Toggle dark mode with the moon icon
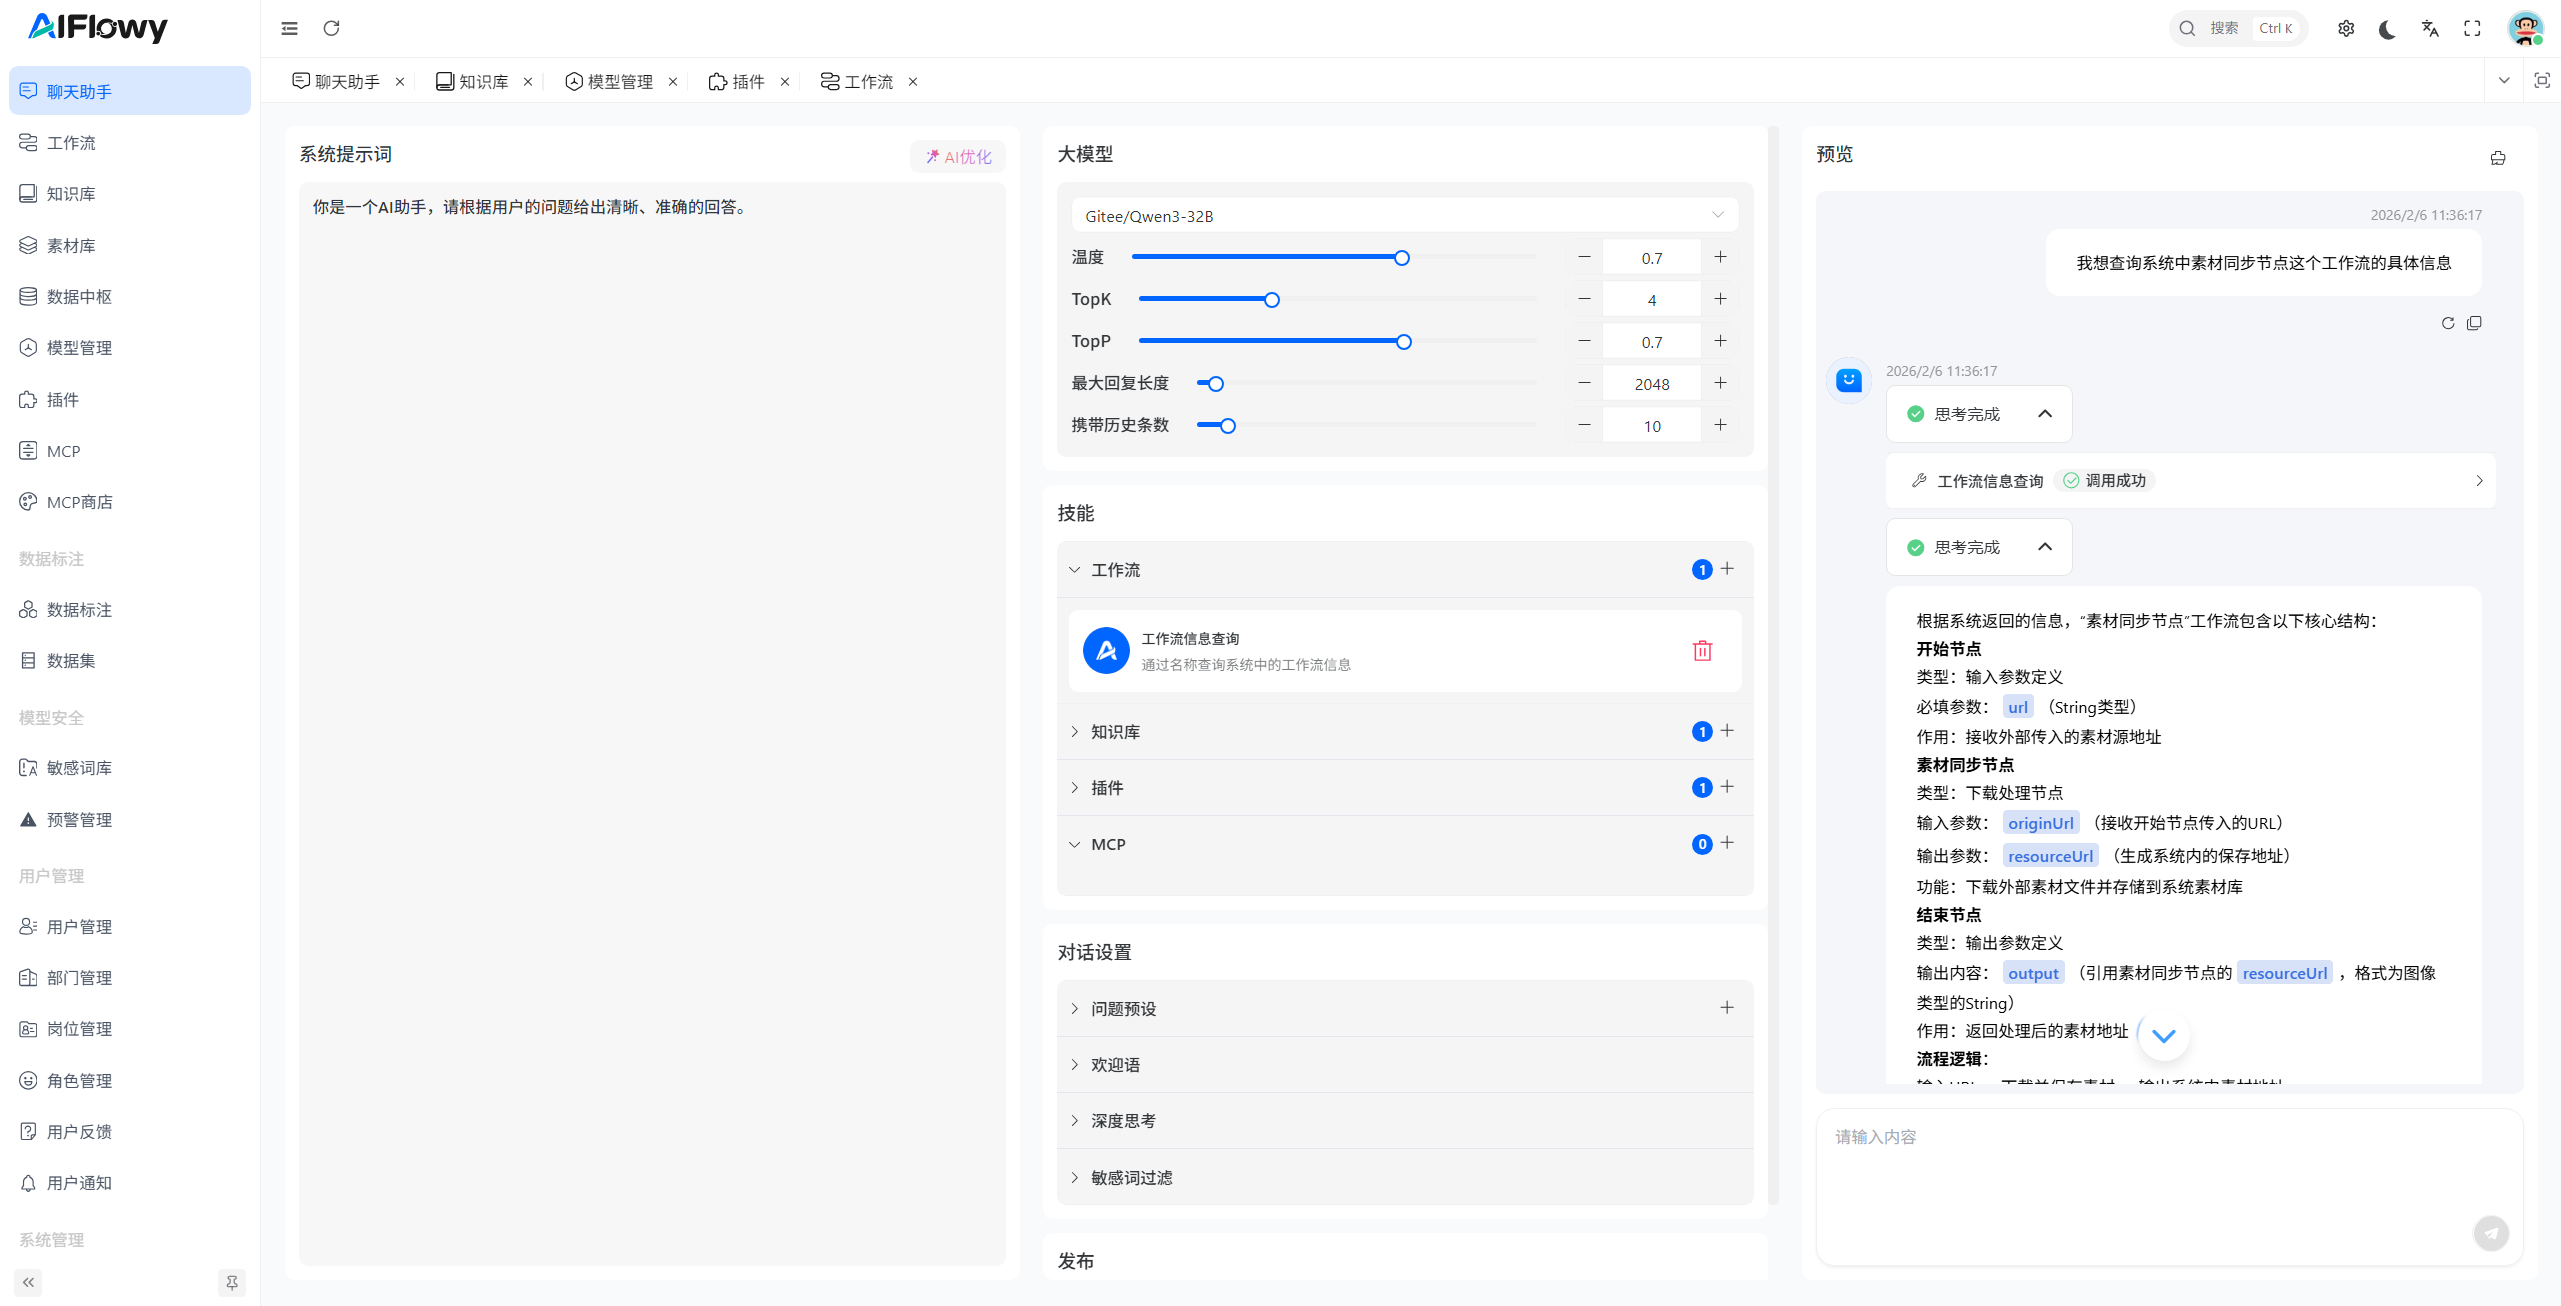Screen dimensions: 2561x1306 [2388, 28]
